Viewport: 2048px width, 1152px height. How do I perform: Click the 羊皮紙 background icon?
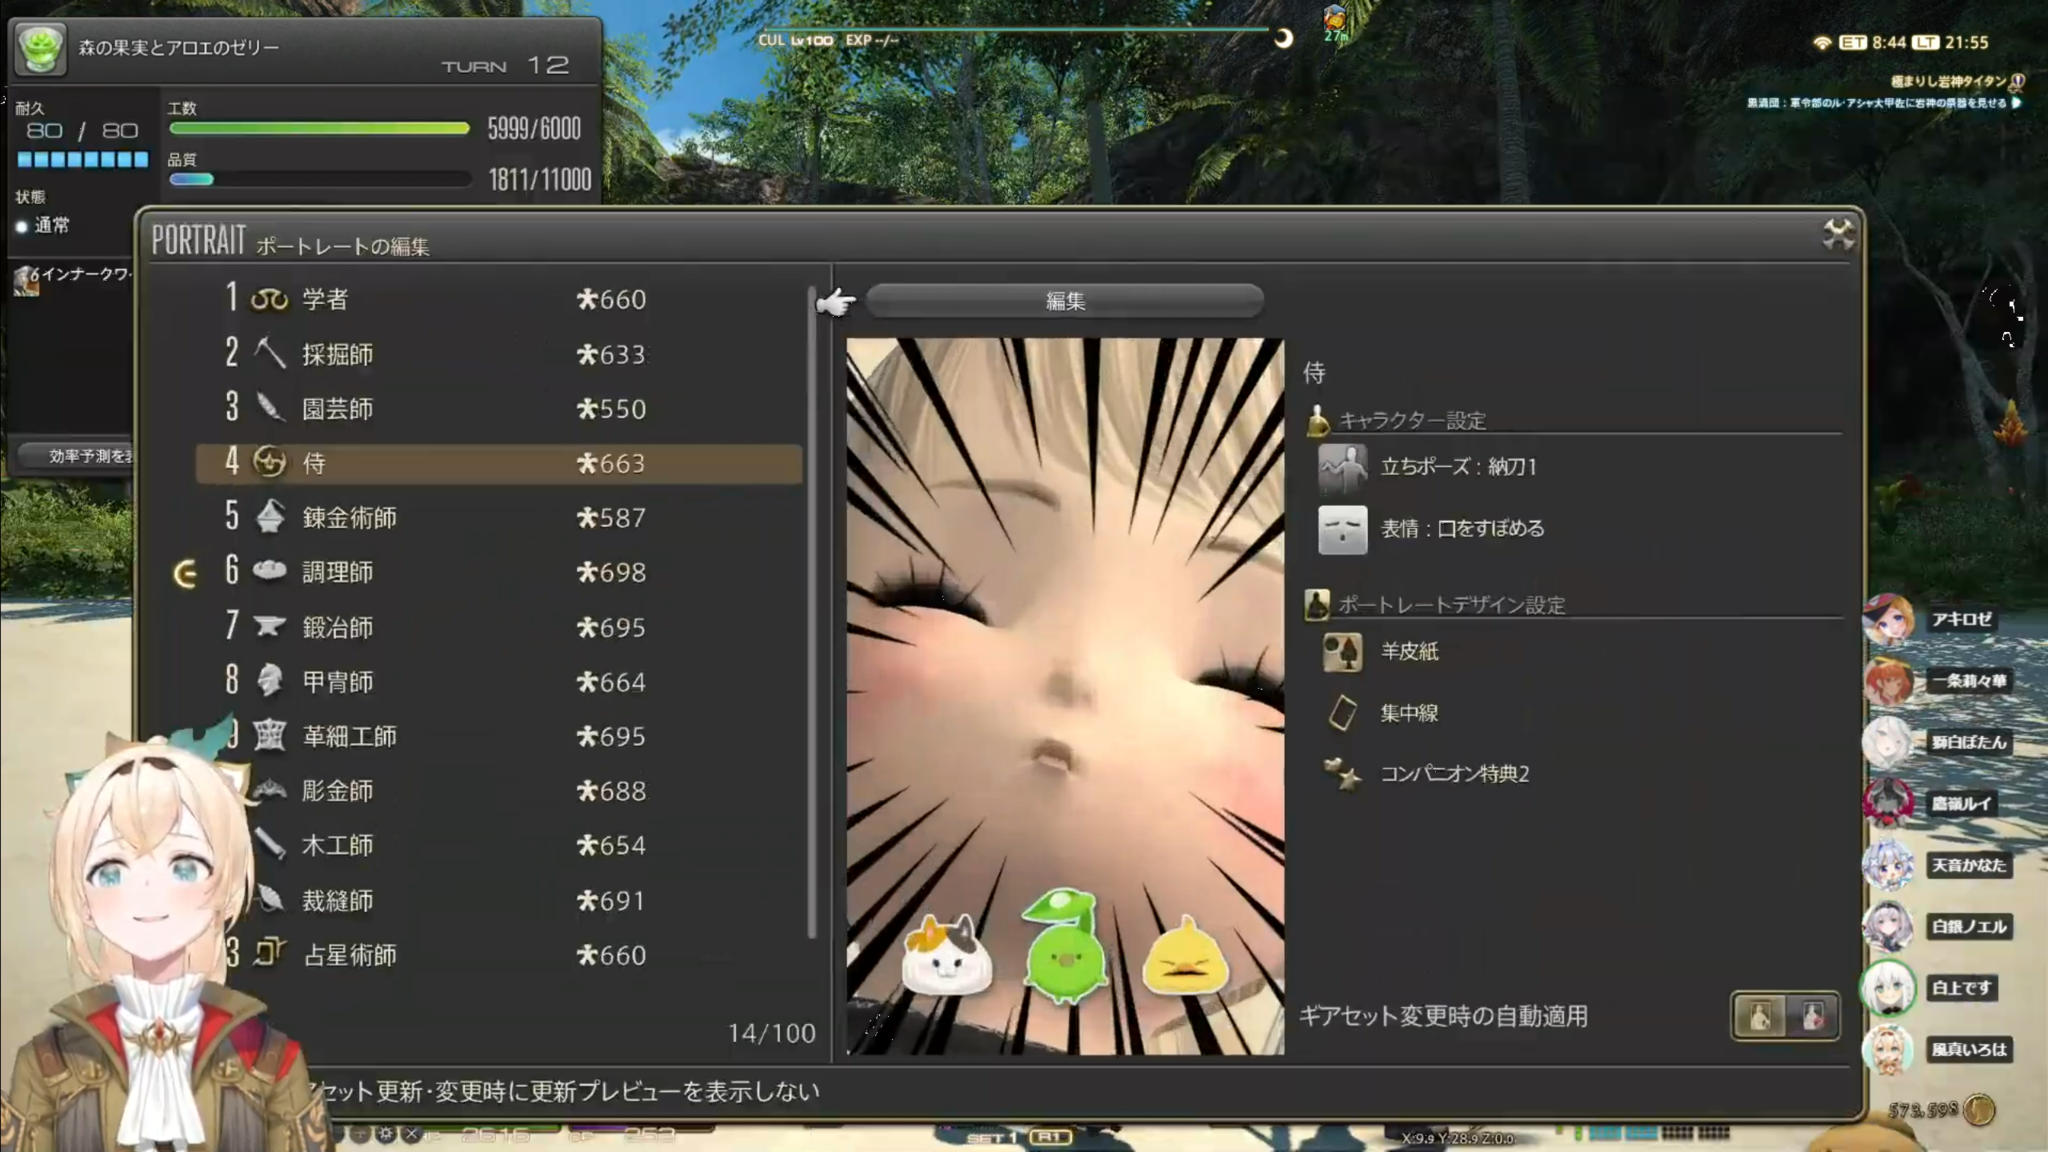click(x=1342, y=652)
